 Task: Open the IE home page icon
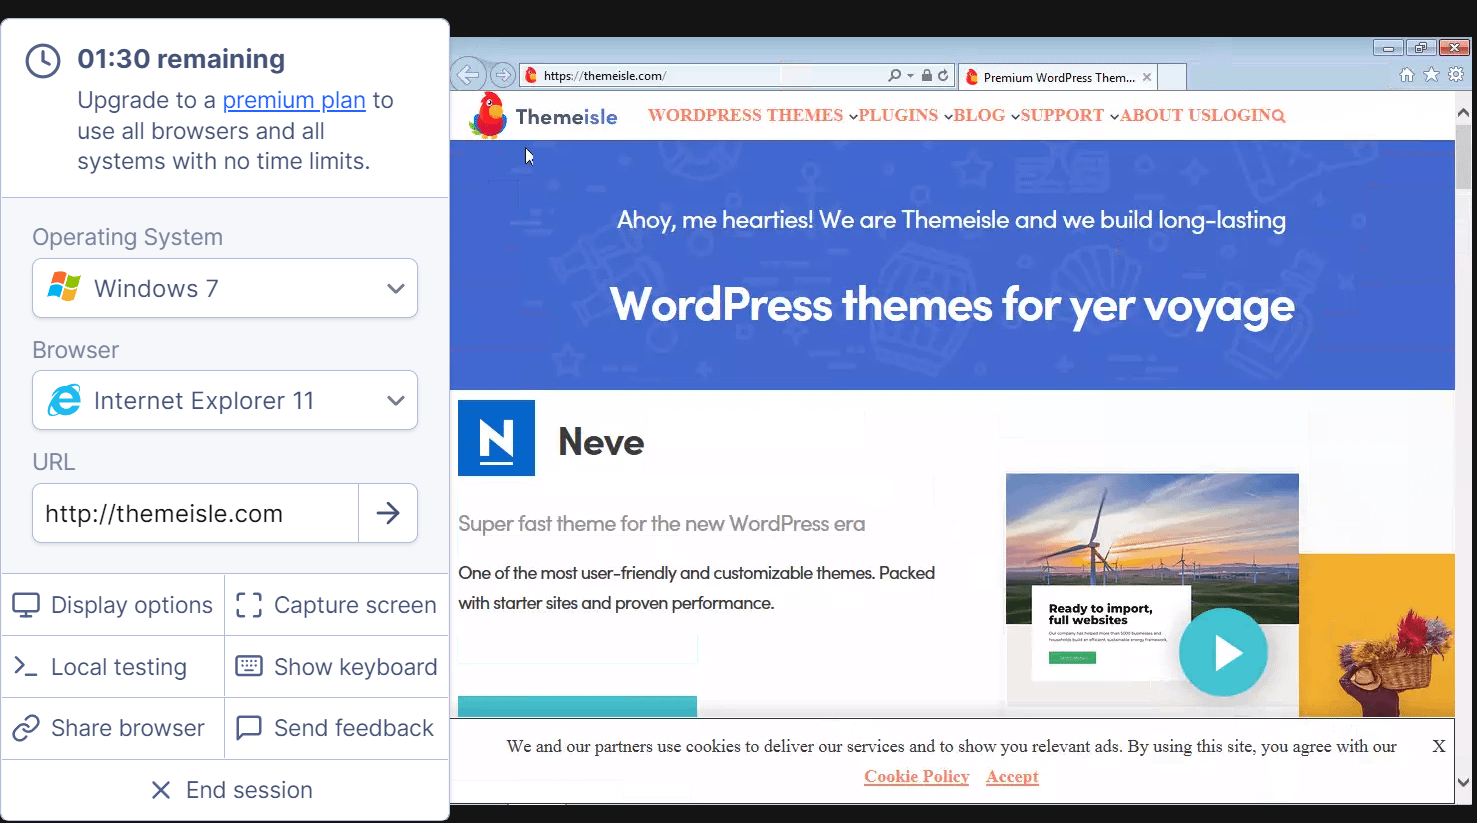[1407, 75]
